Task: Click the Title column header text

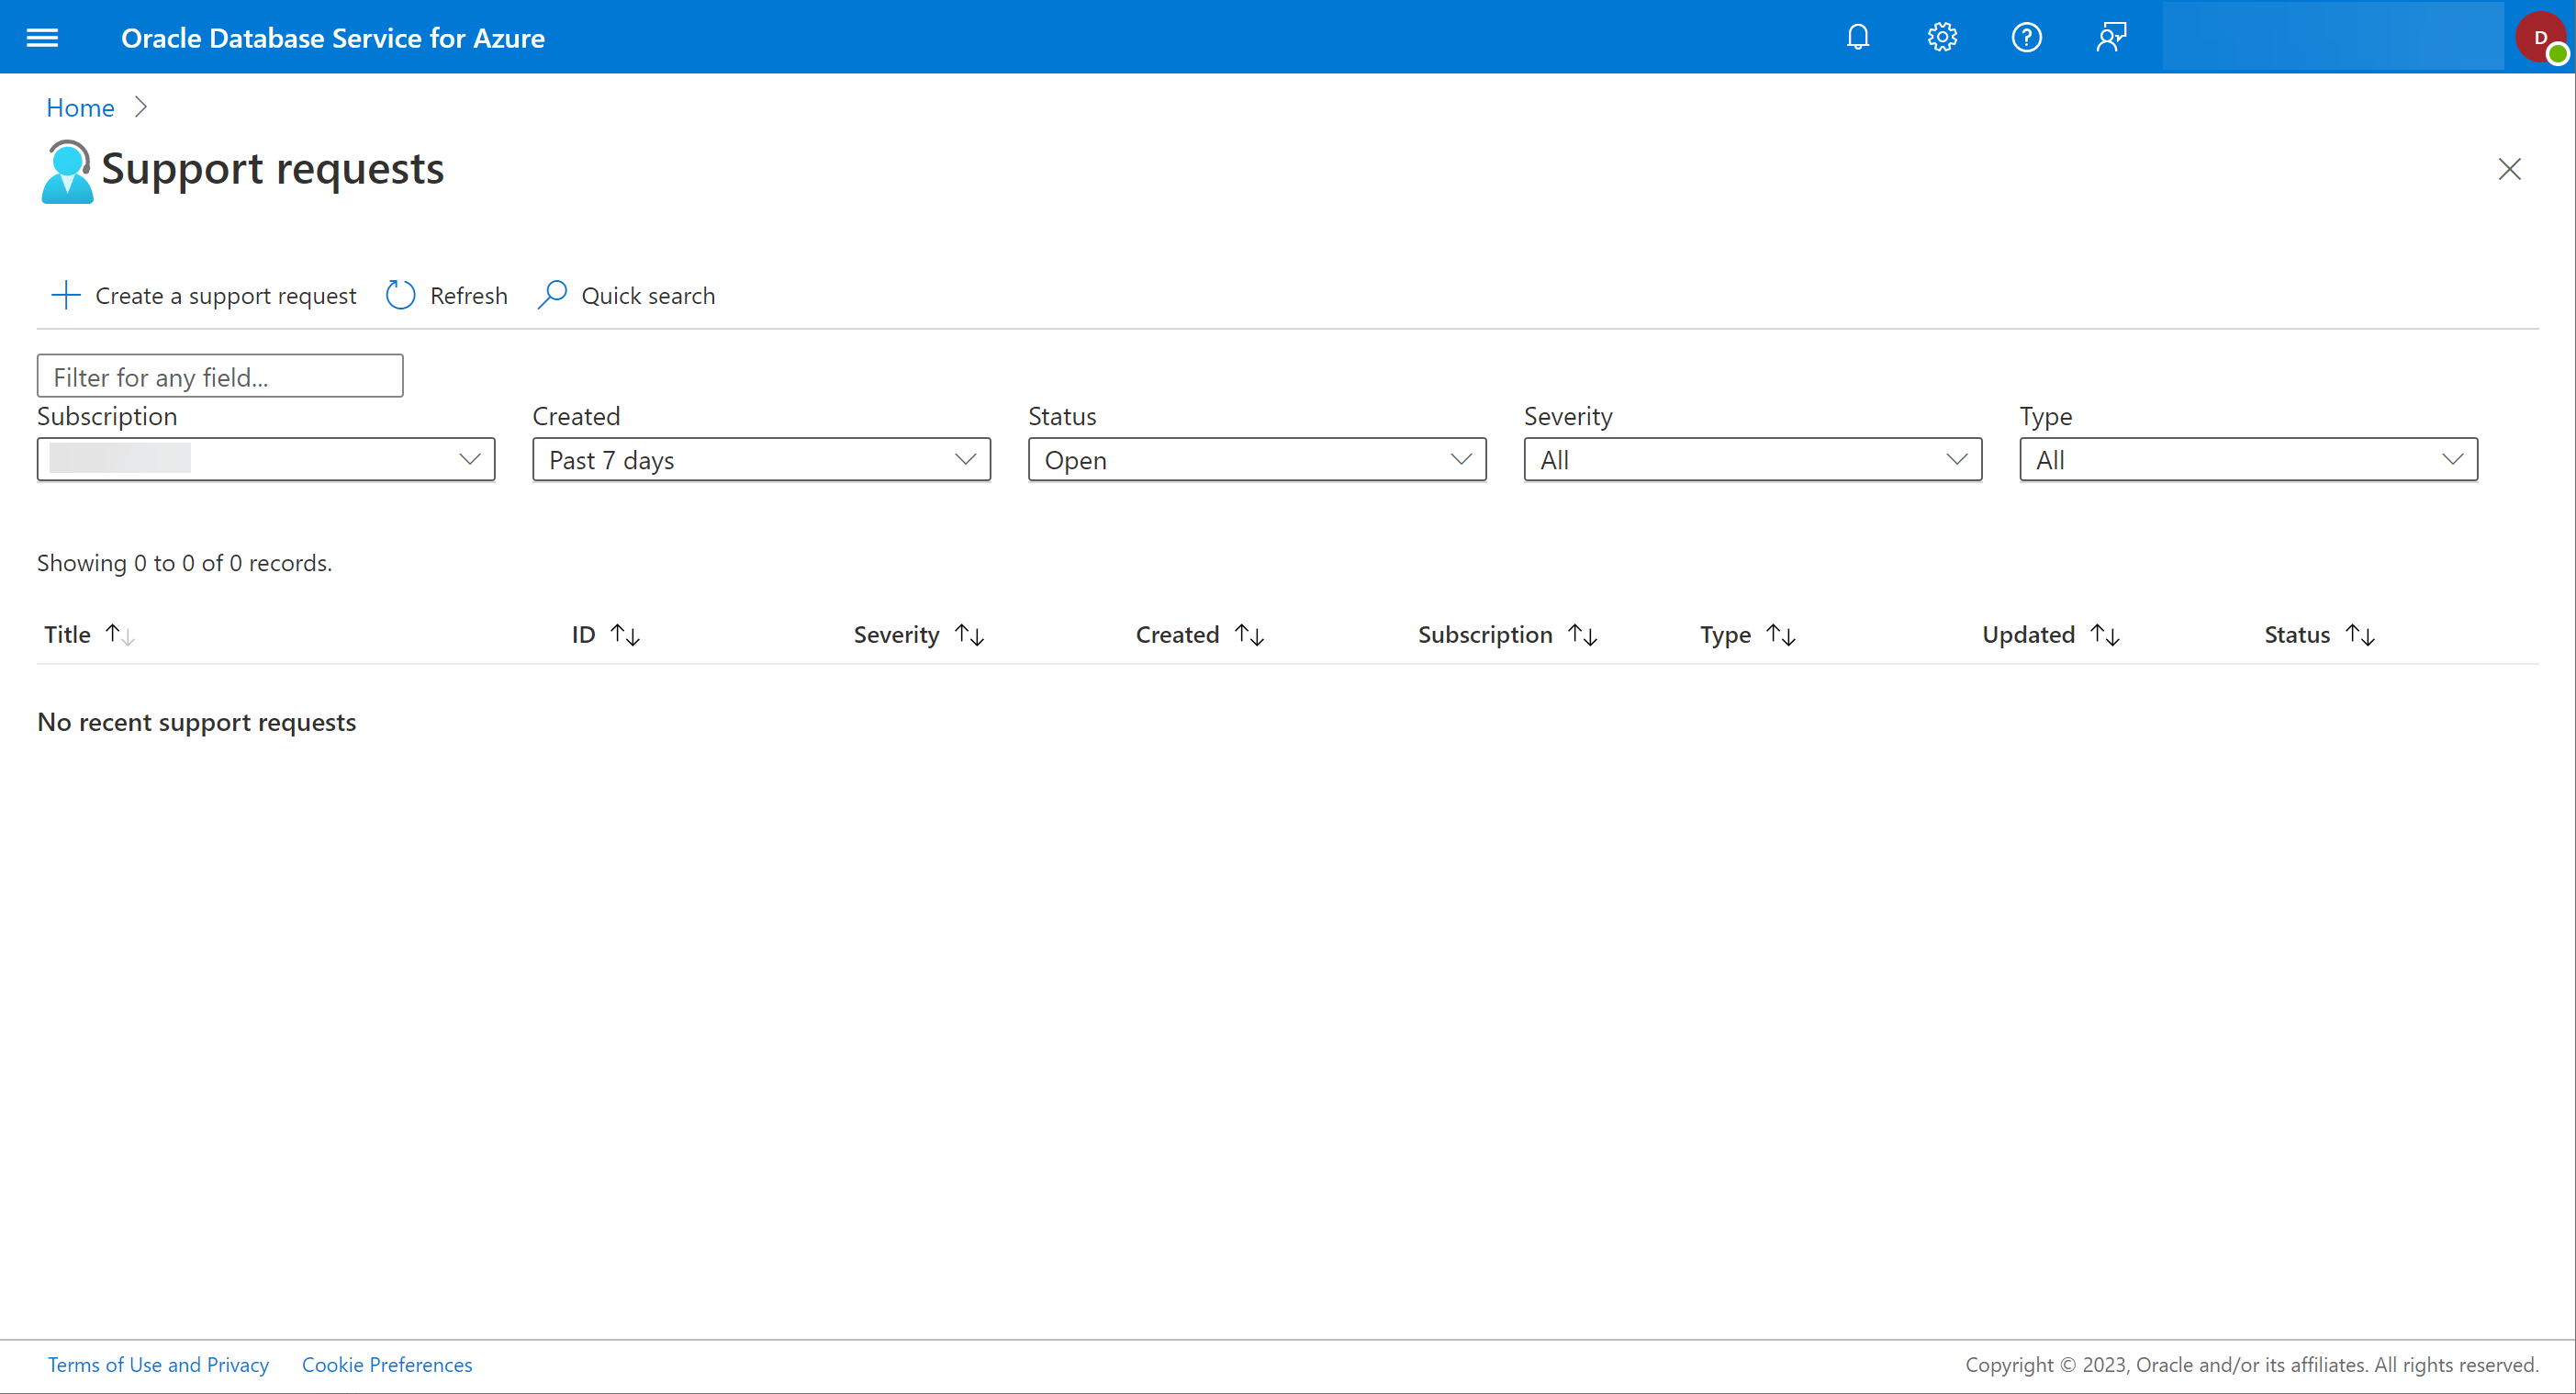Action: point(67,635)
